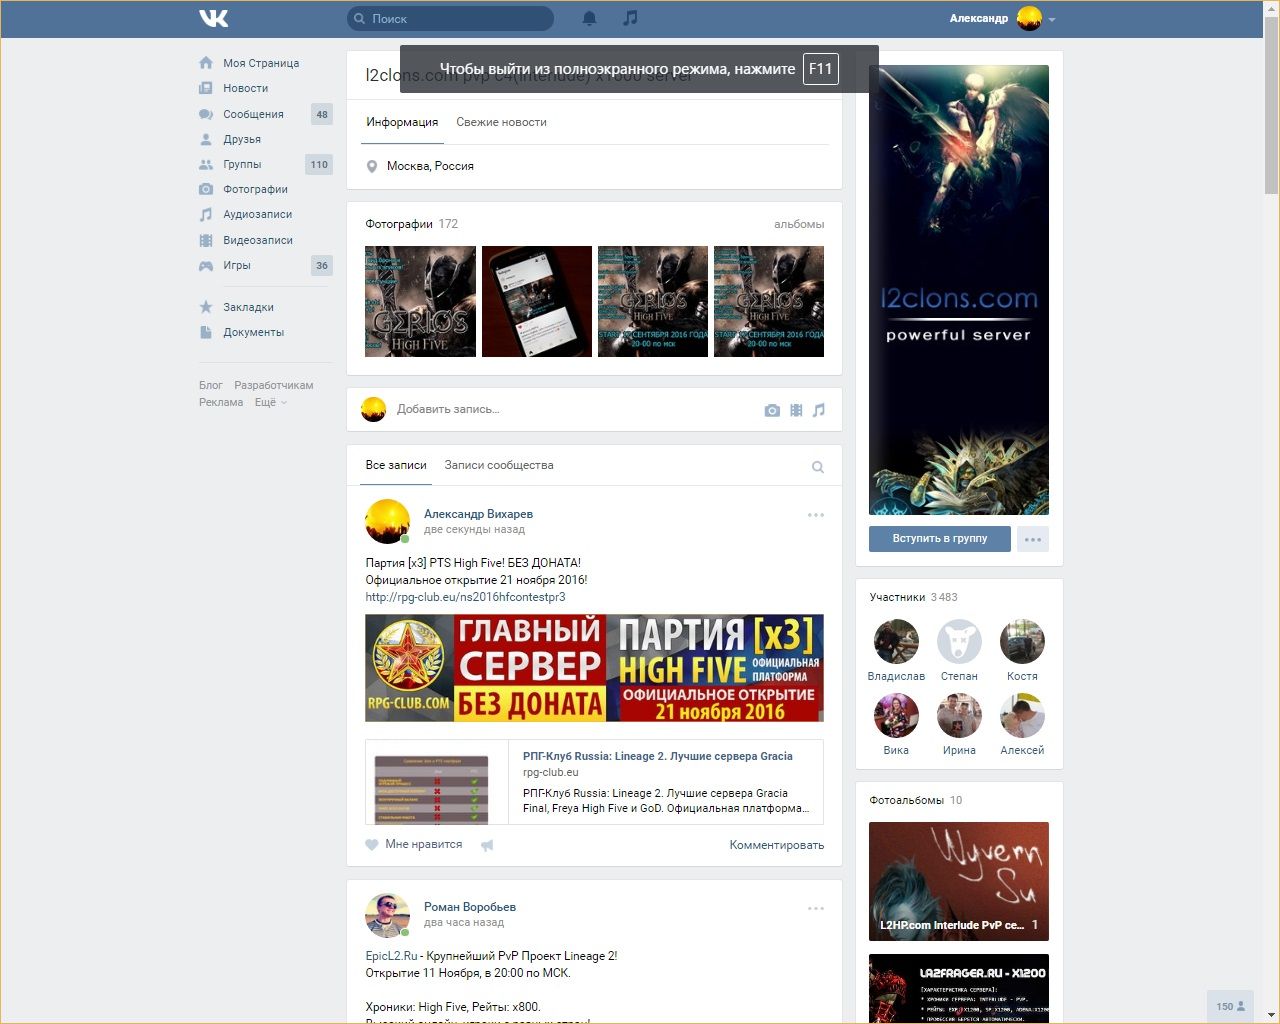
Task: Like the post via Мне нравится
Action: pos(414,844)
